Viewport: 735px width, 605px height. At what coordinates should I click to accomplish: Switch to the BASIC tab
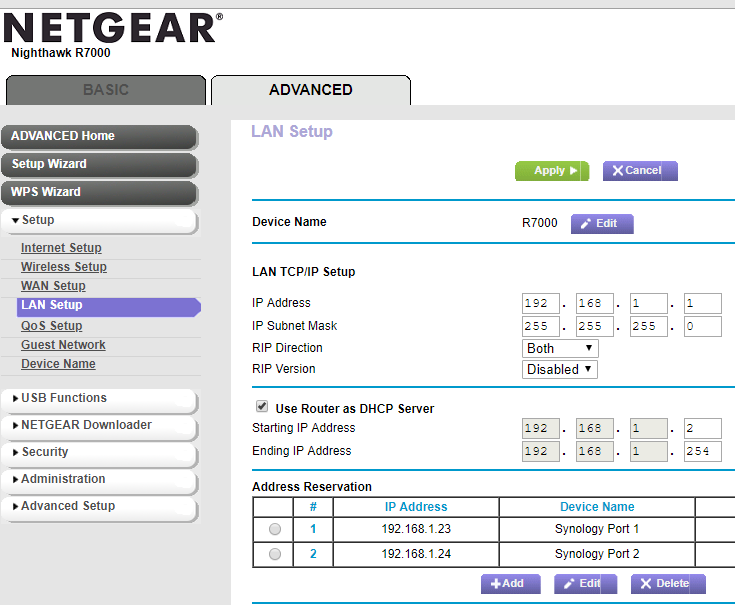[106, 90]
